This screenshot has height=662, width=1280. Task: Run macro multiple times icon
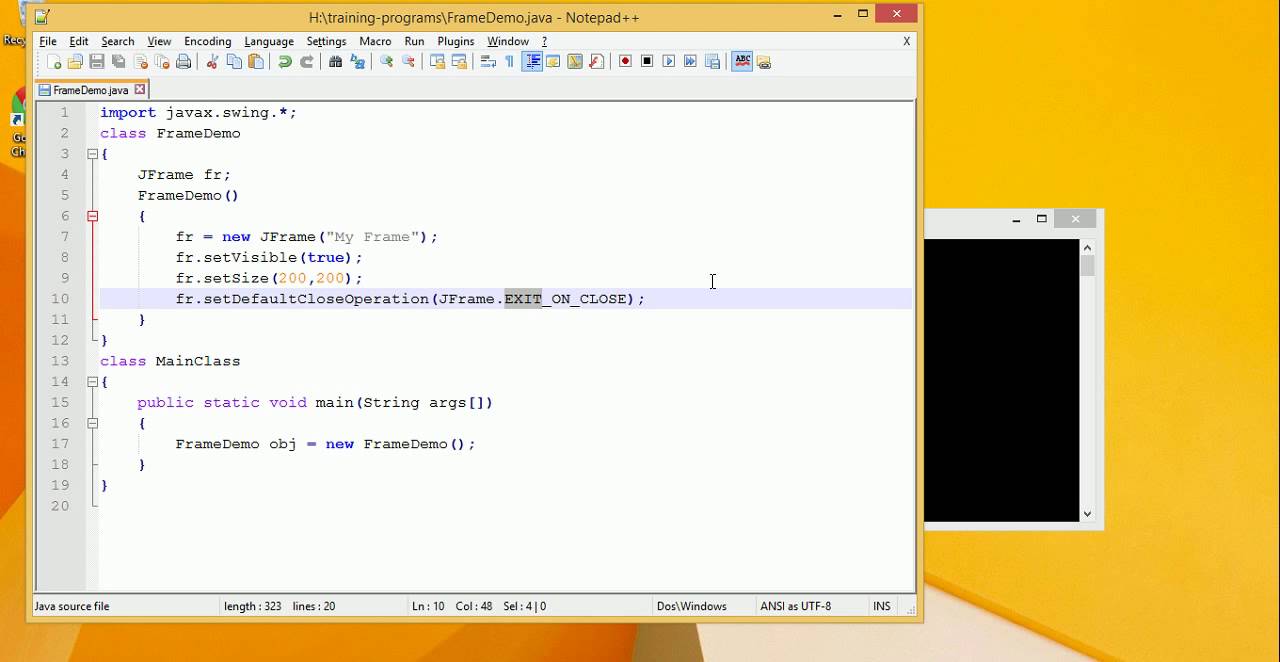click(691, 62)
